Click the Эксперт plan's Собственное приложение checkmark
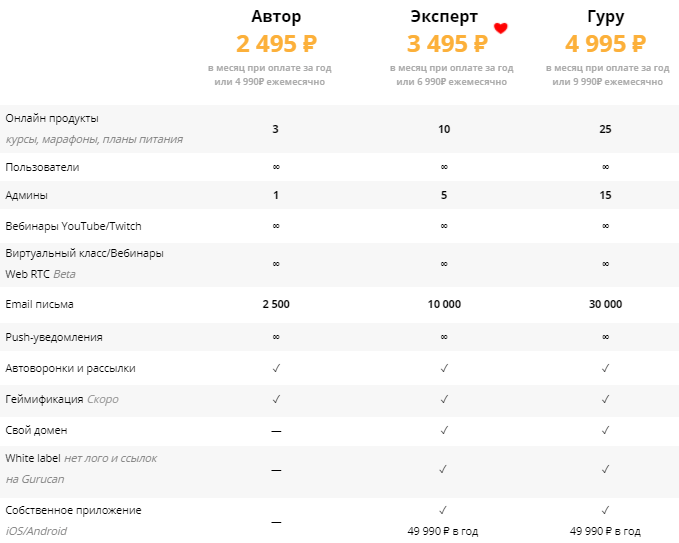 [444, 510]
